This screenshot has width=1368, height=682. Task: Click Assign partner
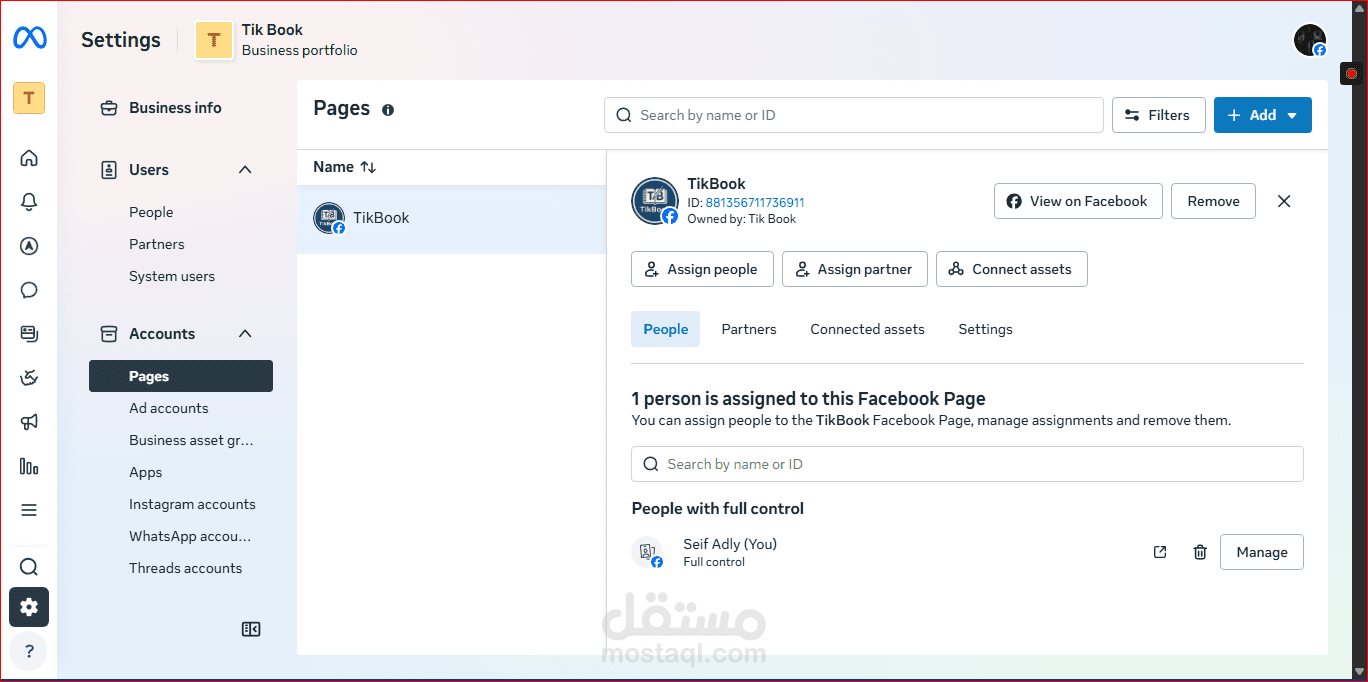click(855, 269)
